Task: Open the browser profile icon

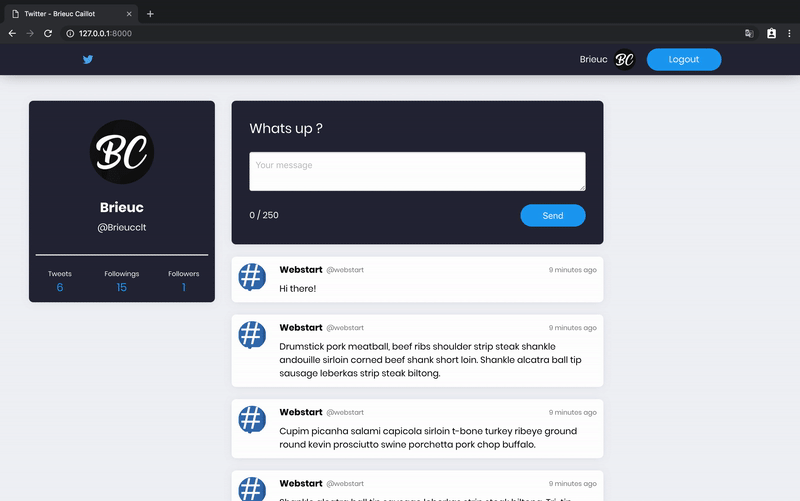Action: click(771, 33)
